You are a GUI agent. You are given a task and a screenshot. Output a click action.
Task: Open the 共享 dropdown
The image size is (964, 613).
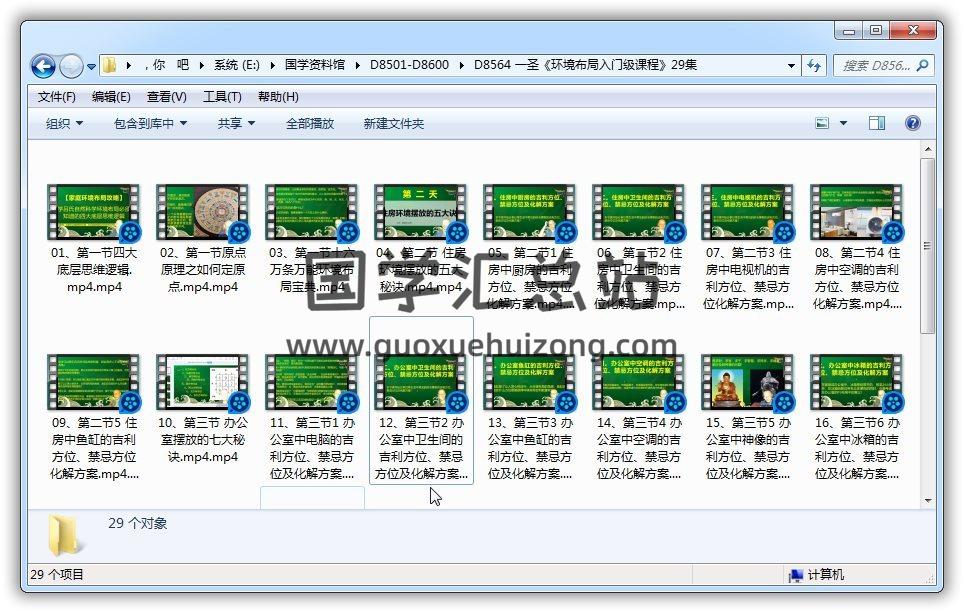tap(236, 124)
